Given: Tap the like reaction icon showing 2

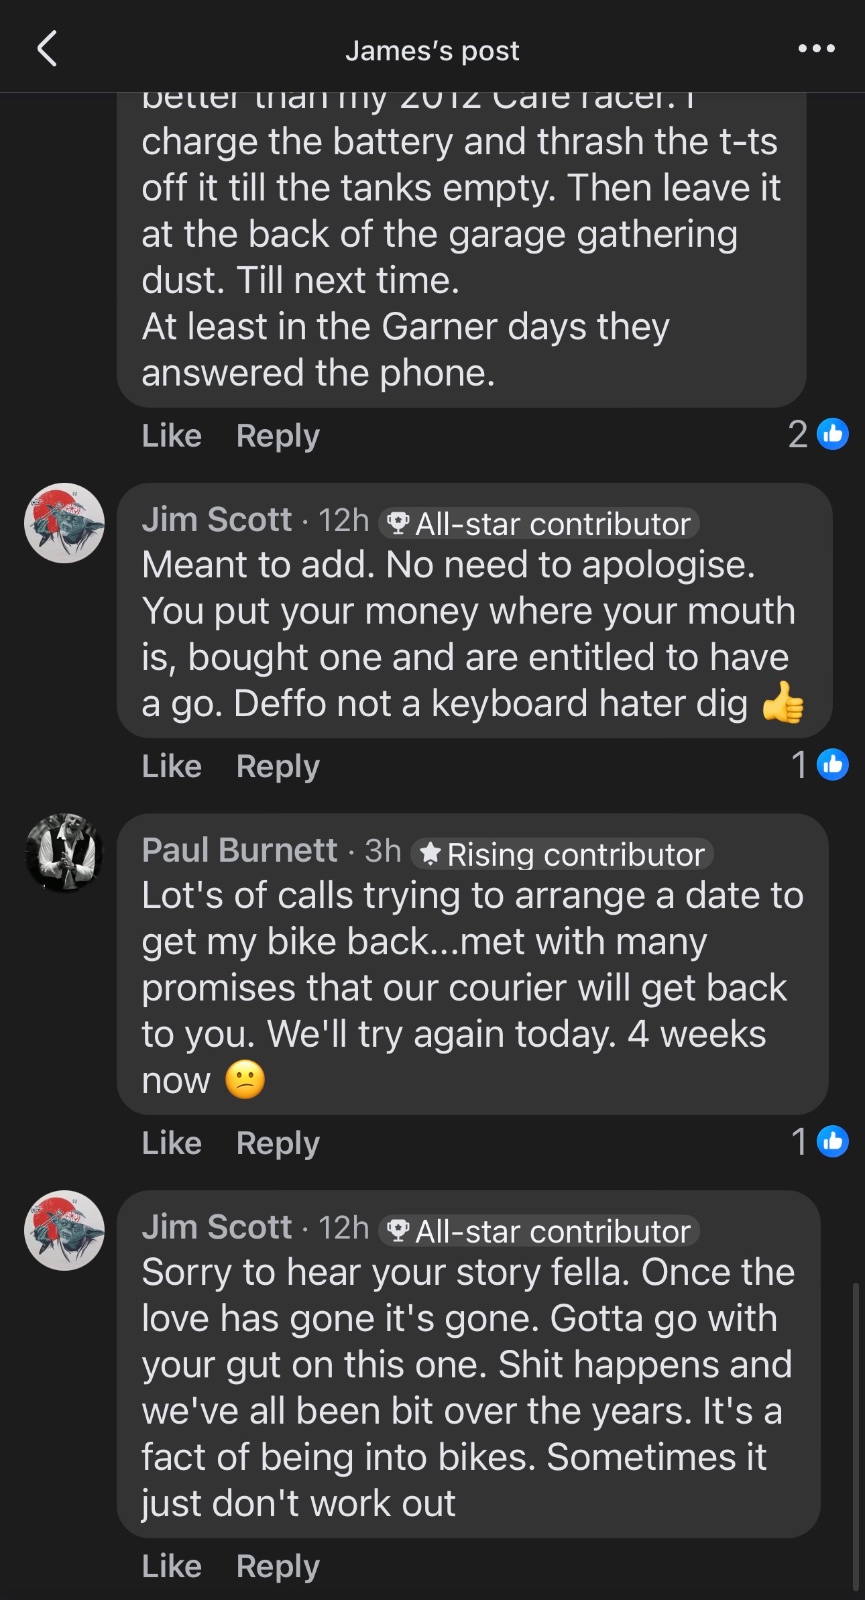Looking at the screenshot, I should (832, 434).
